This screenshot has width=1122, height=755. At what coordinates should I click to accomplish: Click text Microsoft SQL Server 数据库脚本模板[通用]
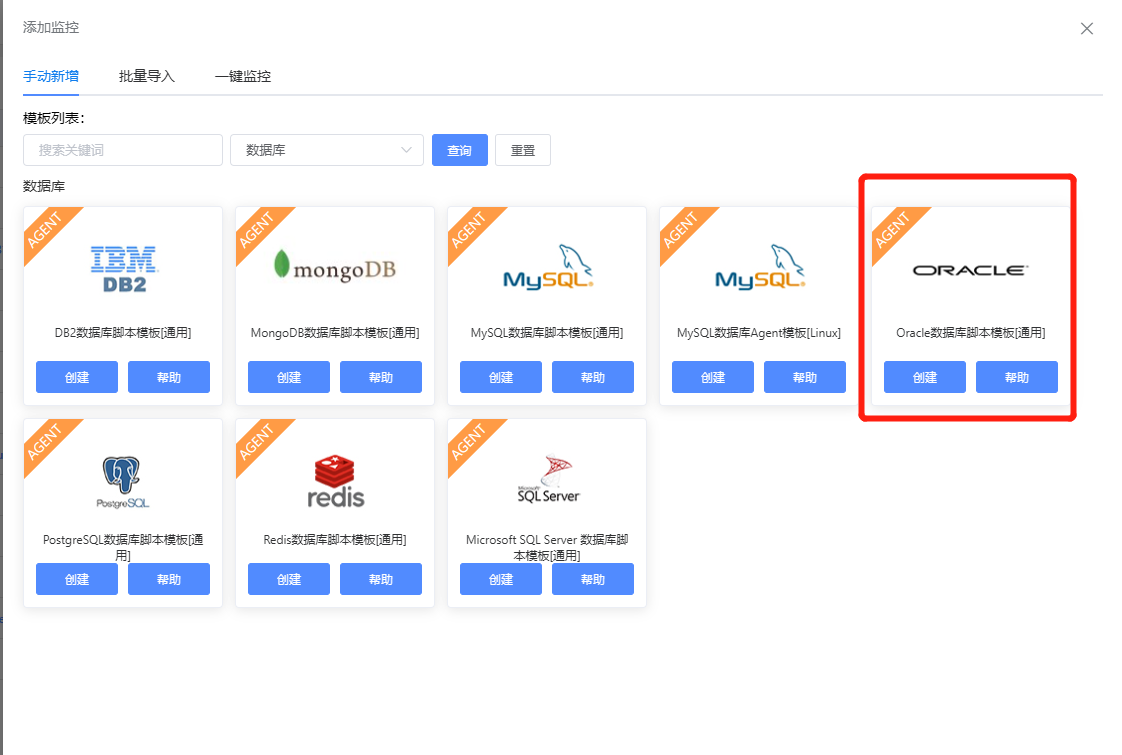click(547, 547)
